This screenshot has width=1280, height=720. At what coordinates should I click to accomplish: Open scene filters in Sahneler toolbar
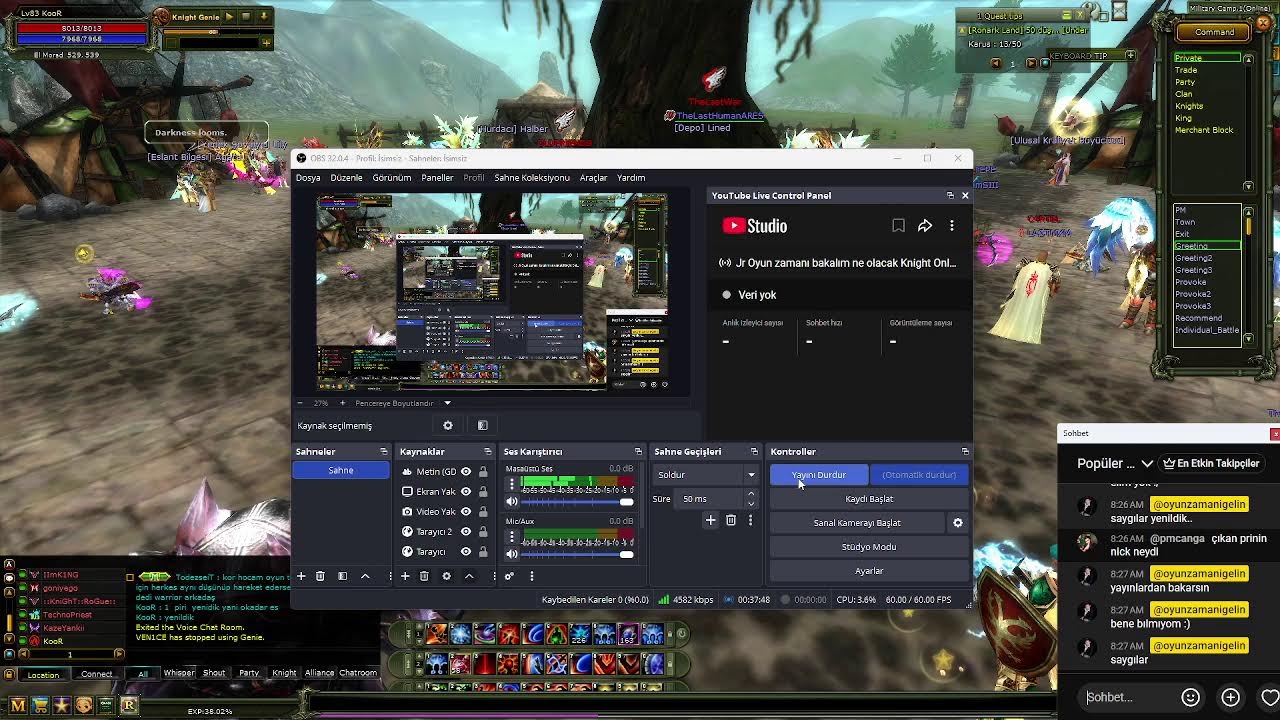(342, 576)
